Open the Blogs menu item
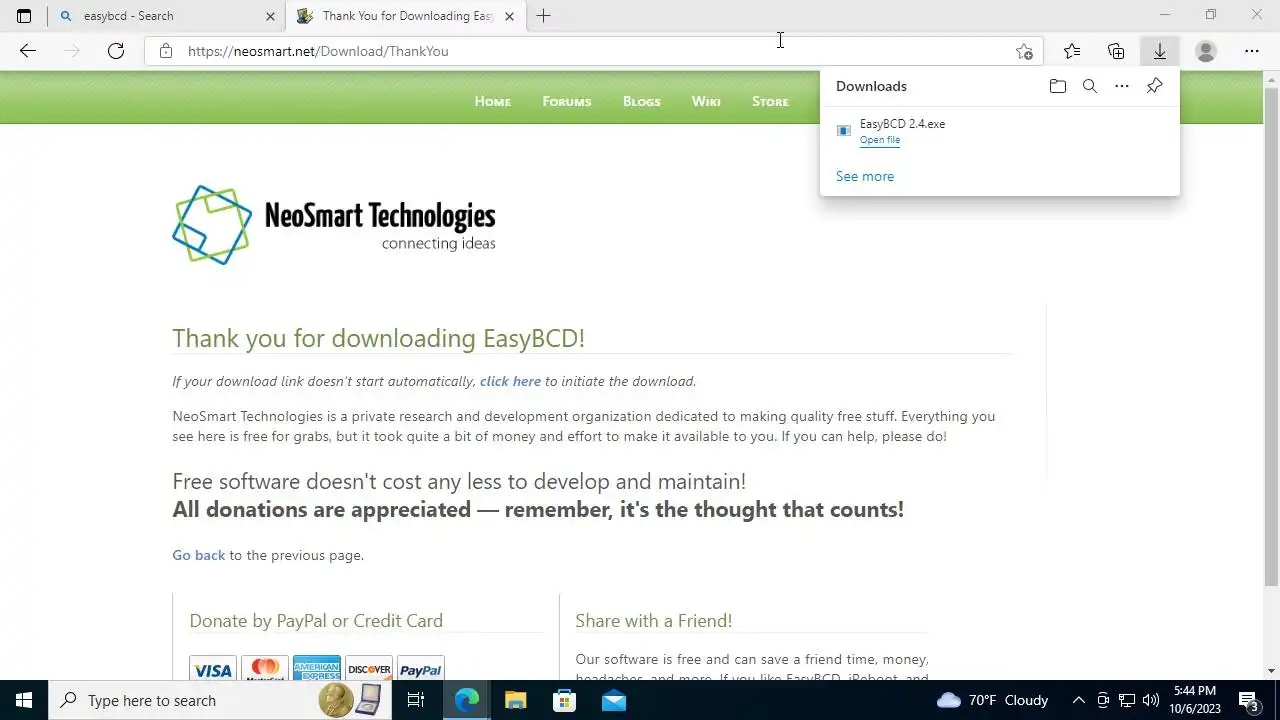 (x=641, y=101)
